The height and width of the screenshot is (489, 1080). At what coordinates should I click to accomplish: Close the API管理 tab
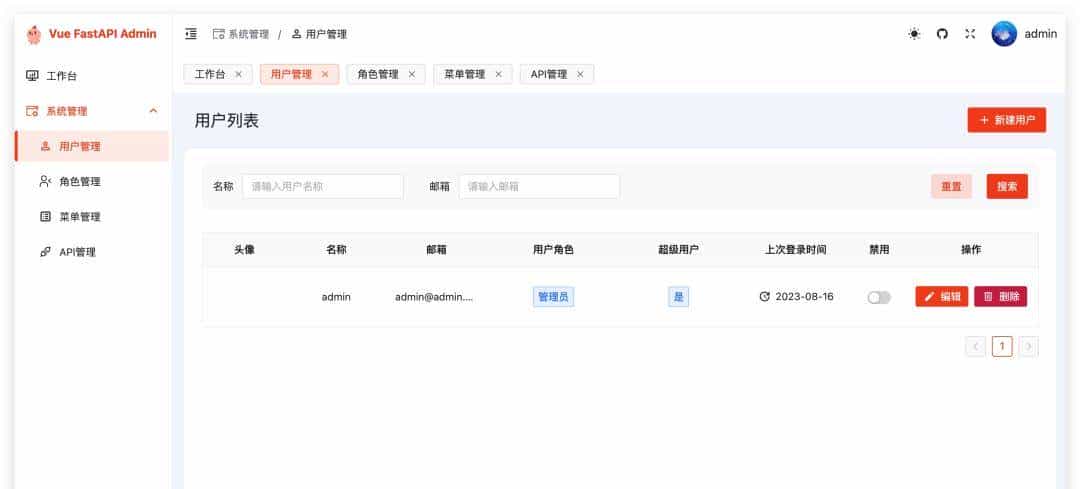(x=580, y=74)
